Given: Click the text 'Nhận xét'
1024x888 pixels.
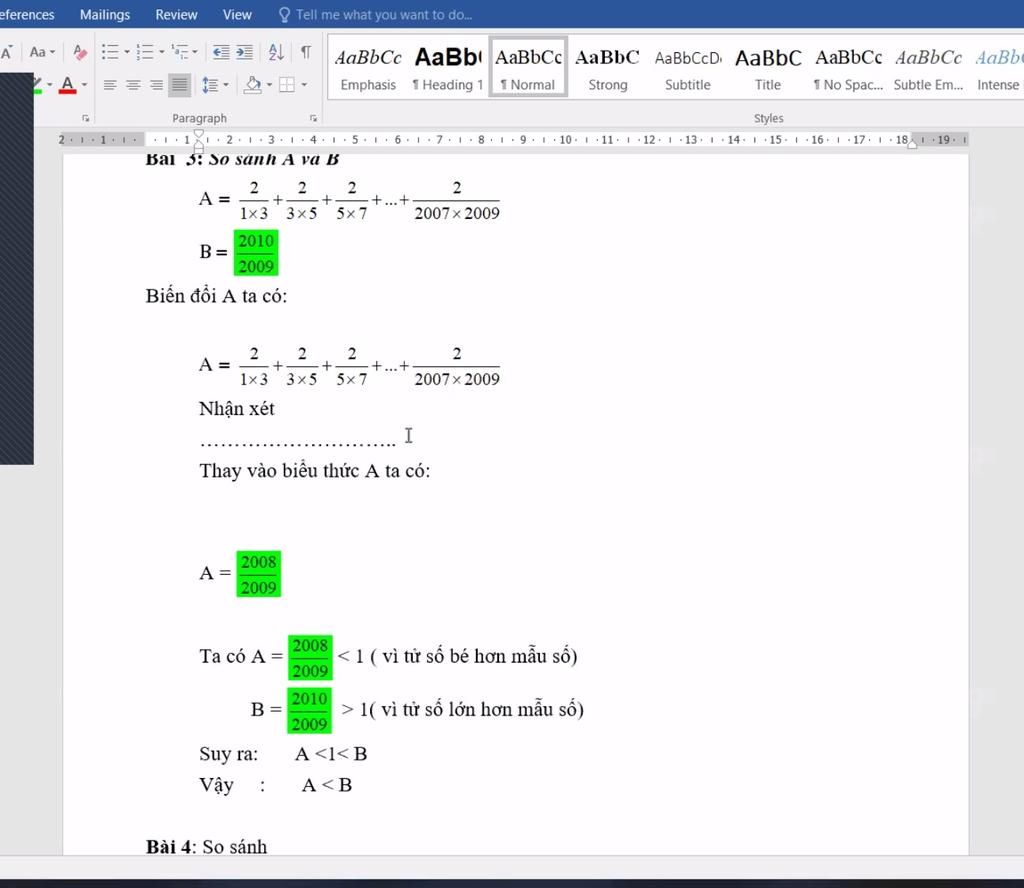Looking at the screenshot, I should click(236, 409).
